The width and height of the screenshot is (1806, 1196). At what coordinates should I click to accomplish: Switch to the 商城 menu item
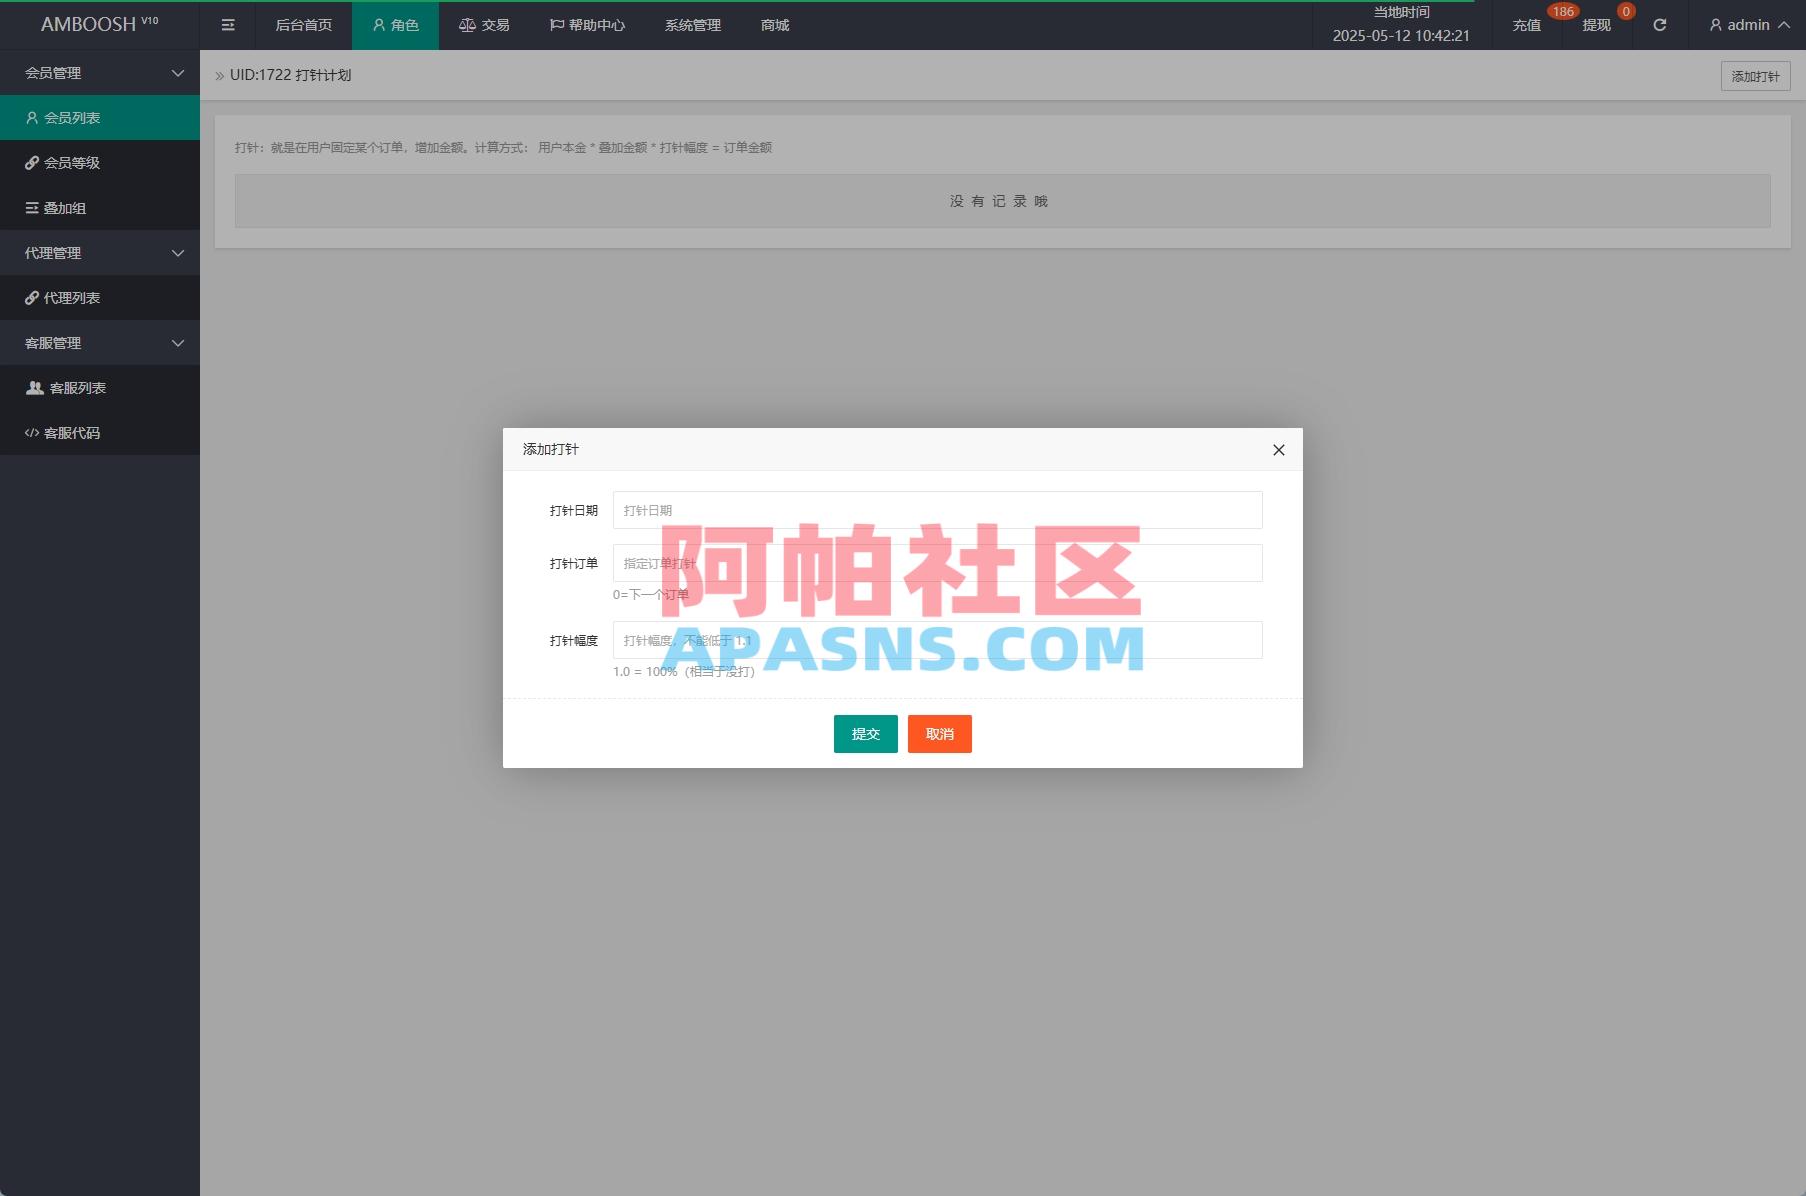click(777, 25)
